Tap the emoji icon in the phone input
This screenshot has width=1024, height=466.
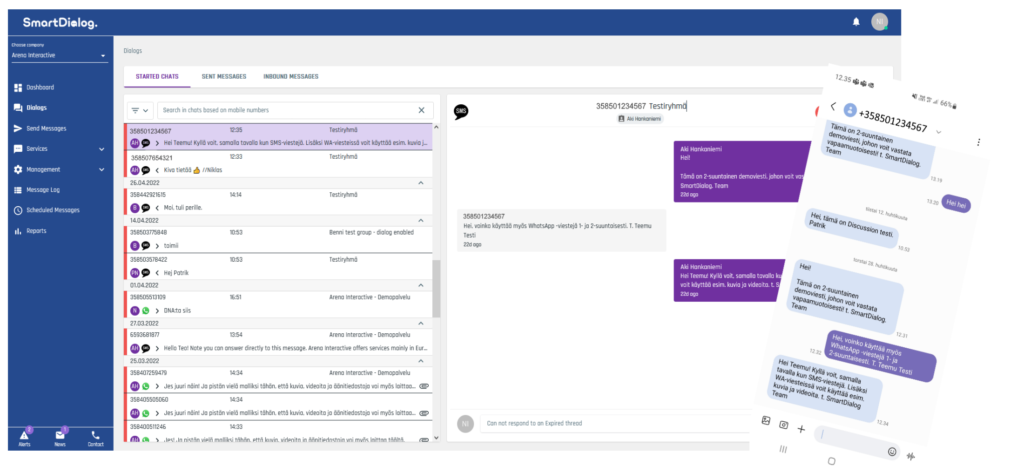pos(891,451)
